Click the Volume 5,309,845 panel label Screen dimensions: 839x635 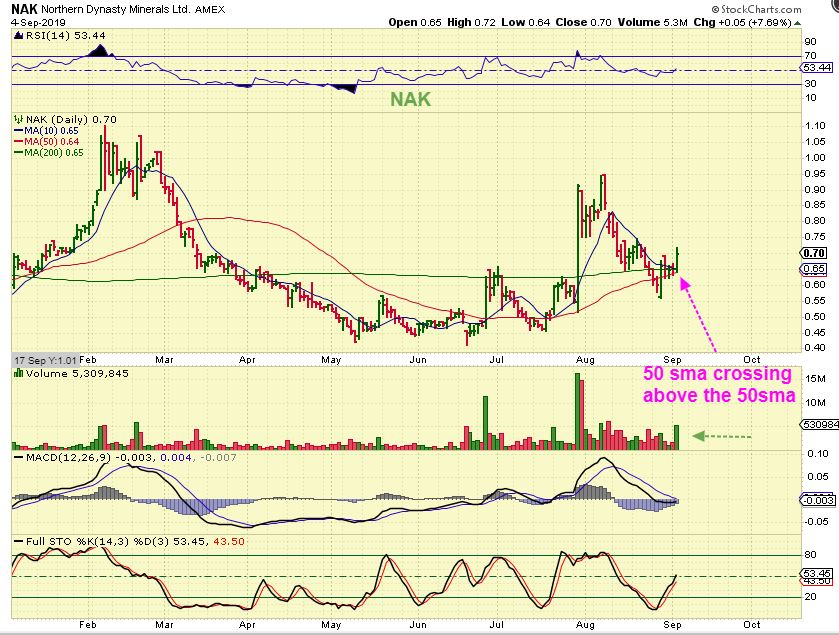pyautogui.click(x=77, y=373)
